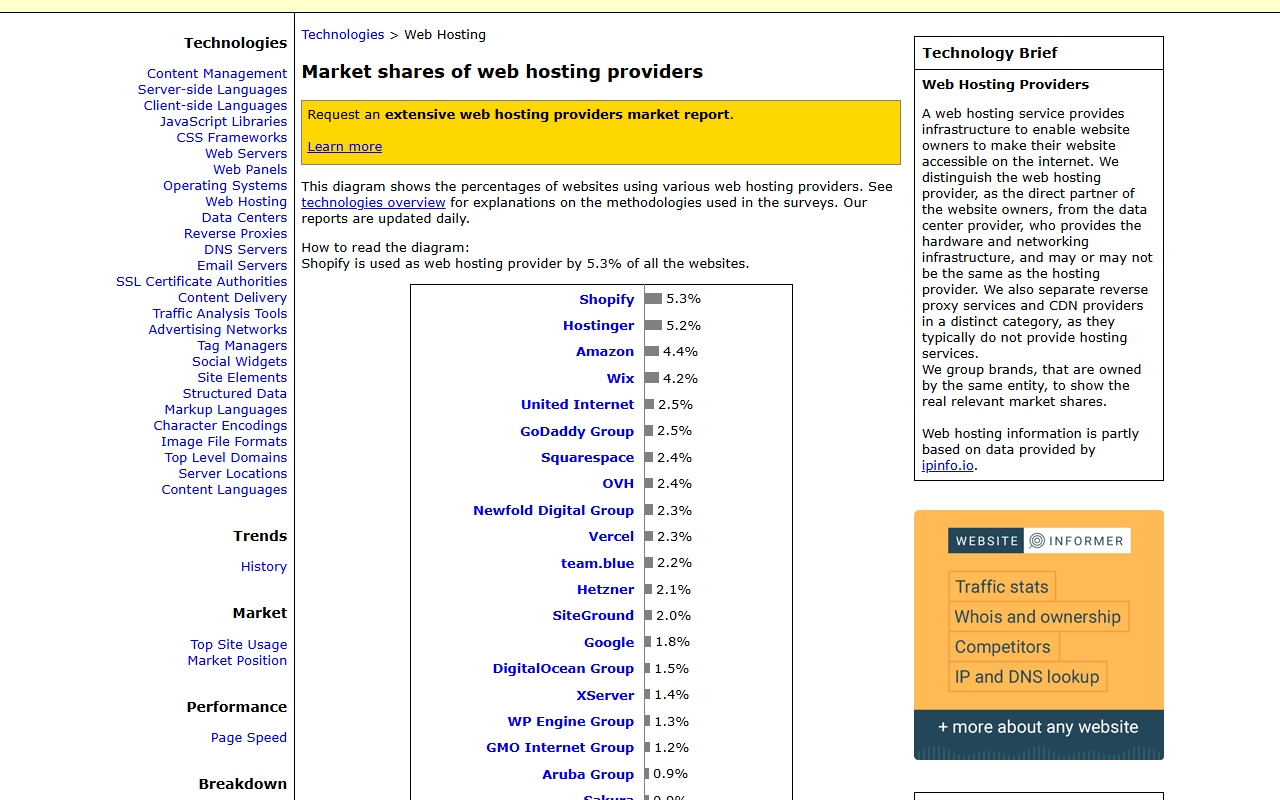Open United Internet provider details
1280x800 pixels.
coord(578,405)
